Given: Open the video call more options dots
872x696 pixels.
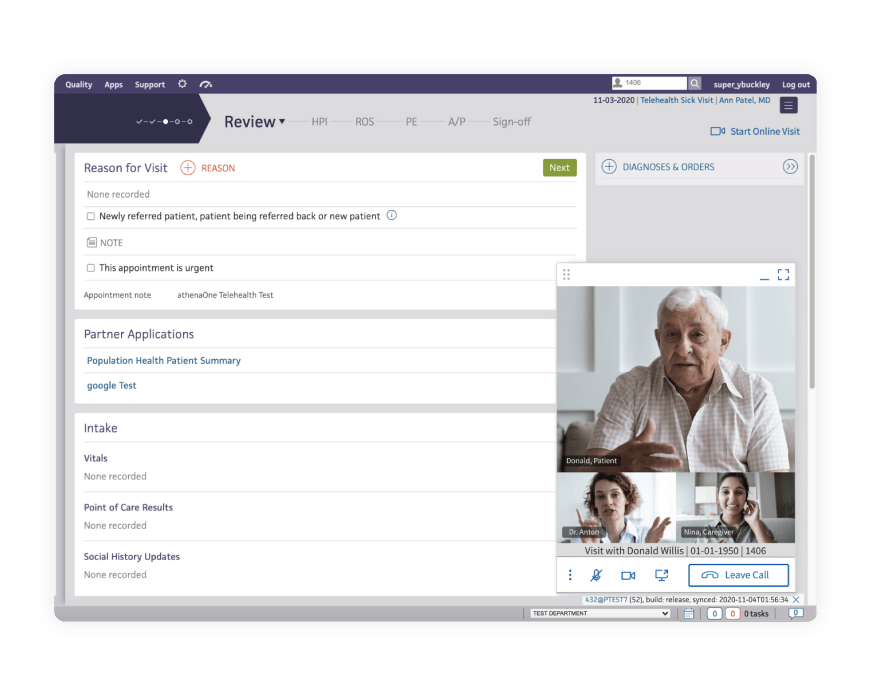Looking at the screenshot, I should 570,575.
